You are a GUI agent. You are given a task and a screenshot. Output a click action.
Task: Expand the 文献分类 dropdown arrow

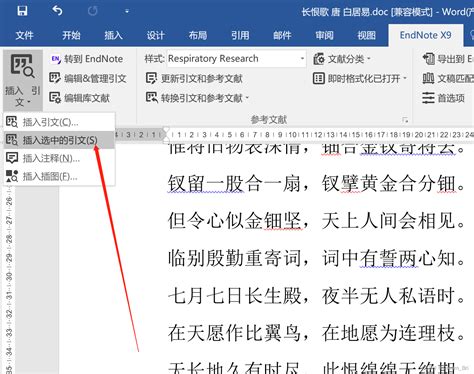point(369,59)
